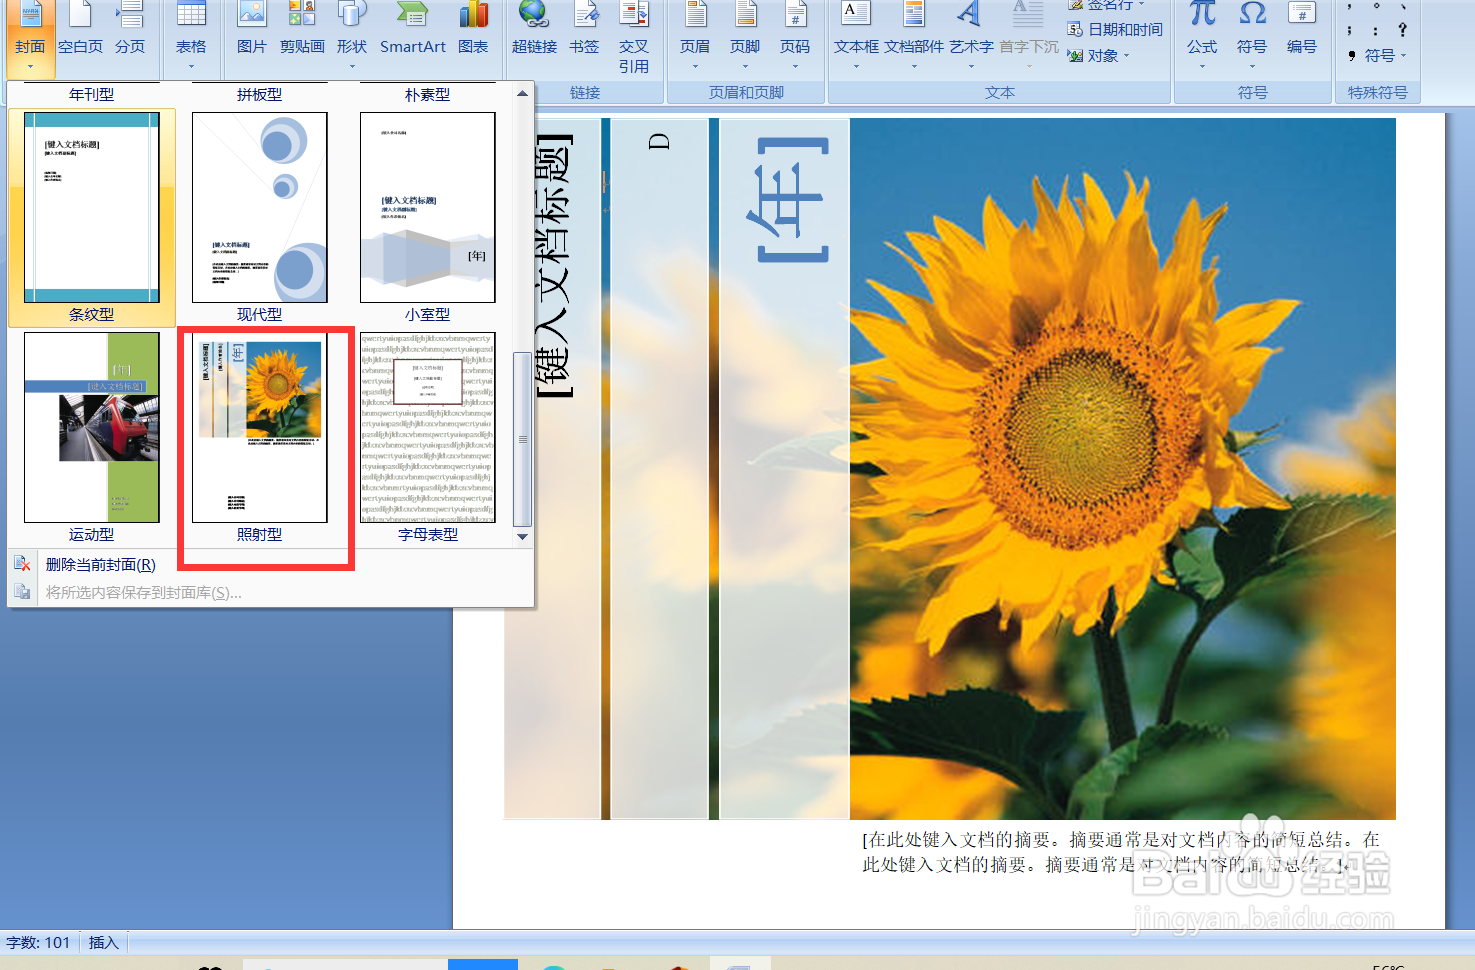
Task: Click the 拼板型 cover label
Action: 259,94
